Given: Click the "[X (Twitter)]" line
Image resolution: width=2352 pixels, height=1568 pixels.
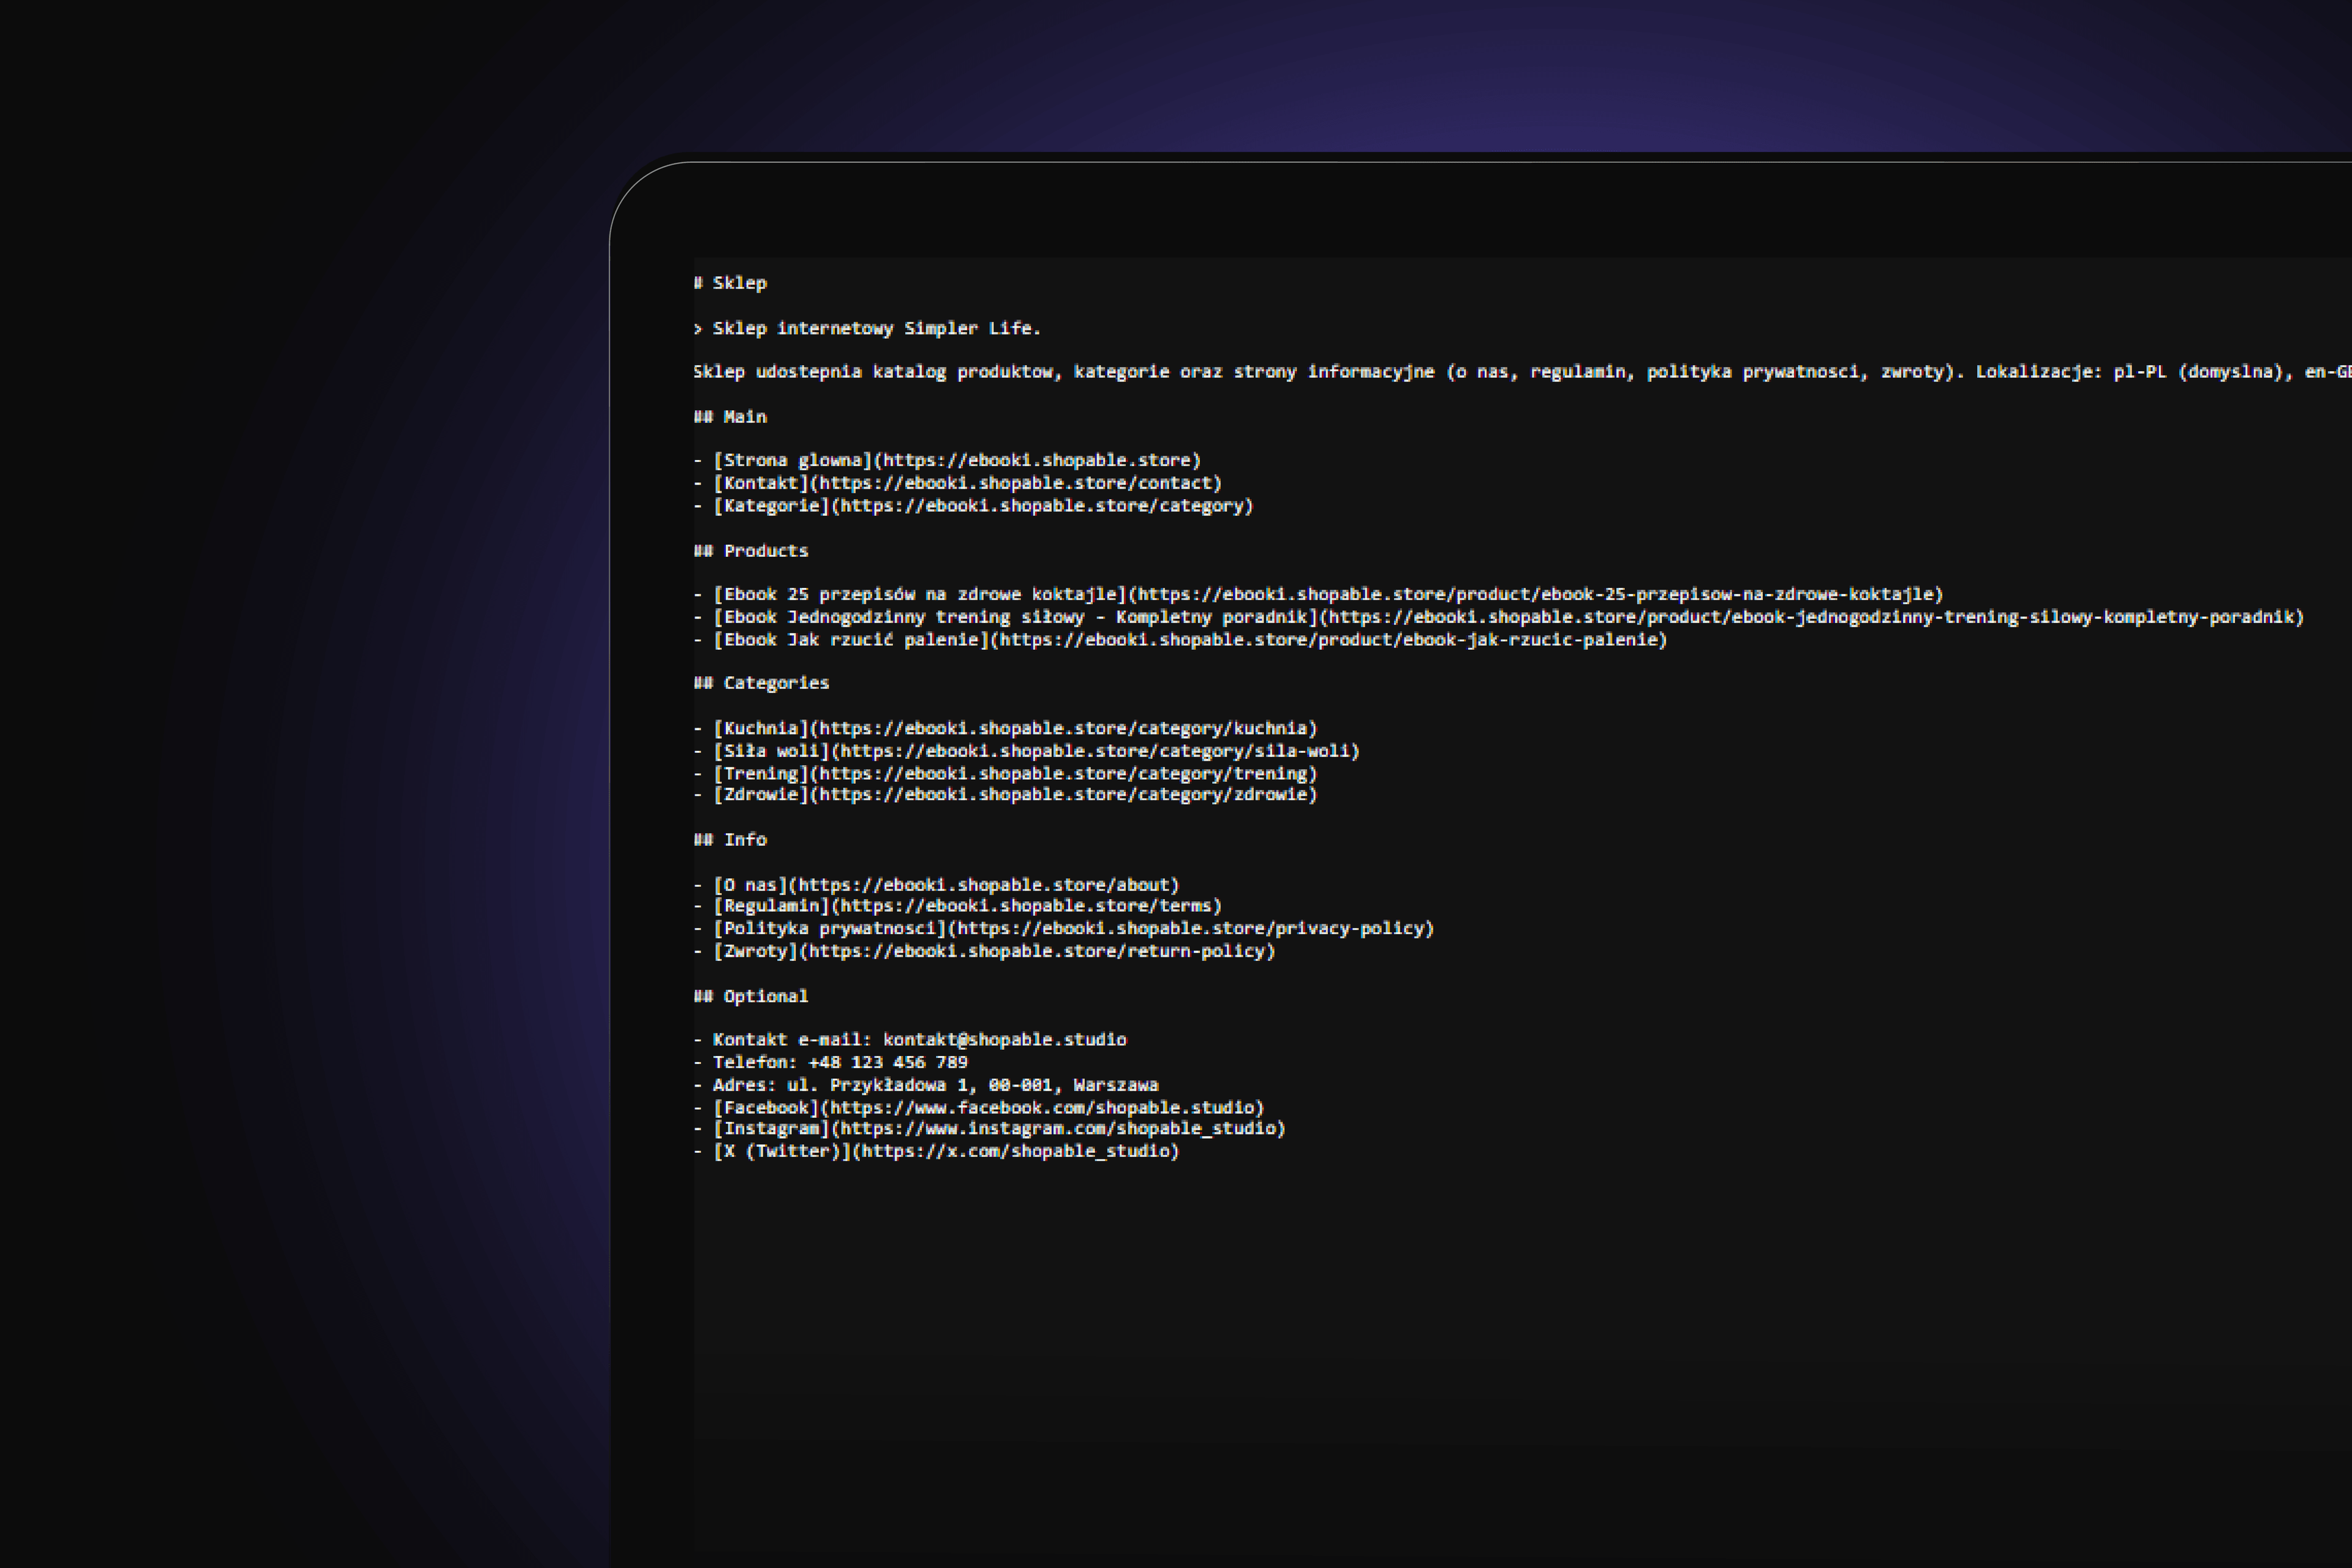Looking at the screenshot, I should click(x=937, y=1152).
